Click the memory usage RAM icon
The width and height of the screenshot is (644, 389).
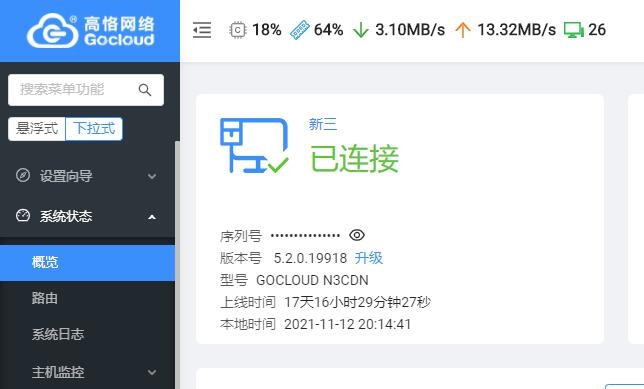pos(299,30)
